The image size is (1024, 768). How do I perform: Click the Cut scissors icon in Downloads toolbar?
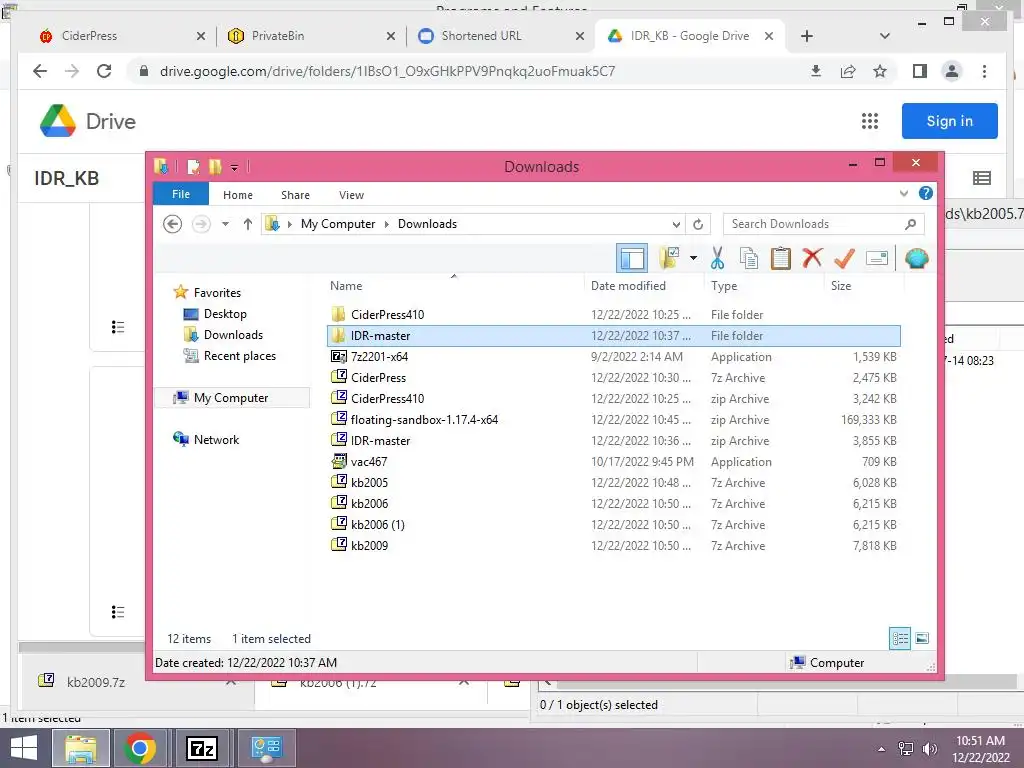point(717,258)
